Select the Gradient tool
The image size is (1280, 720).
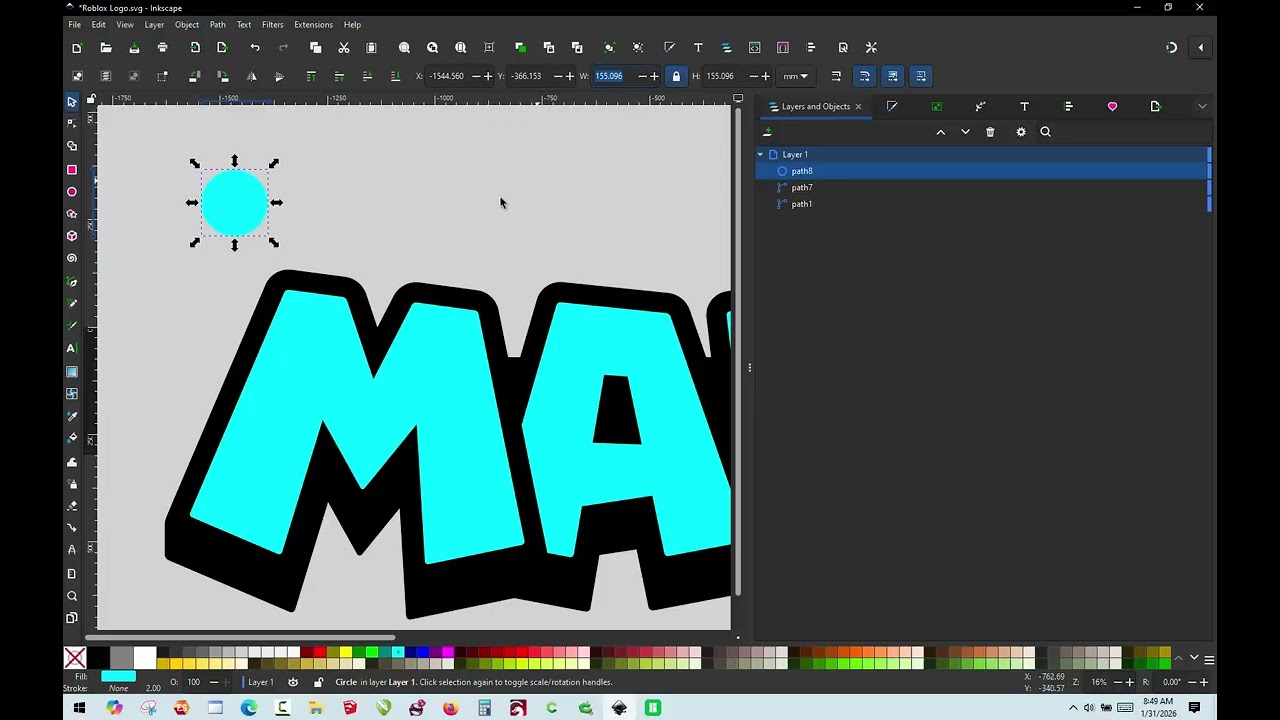click(72, 372)
